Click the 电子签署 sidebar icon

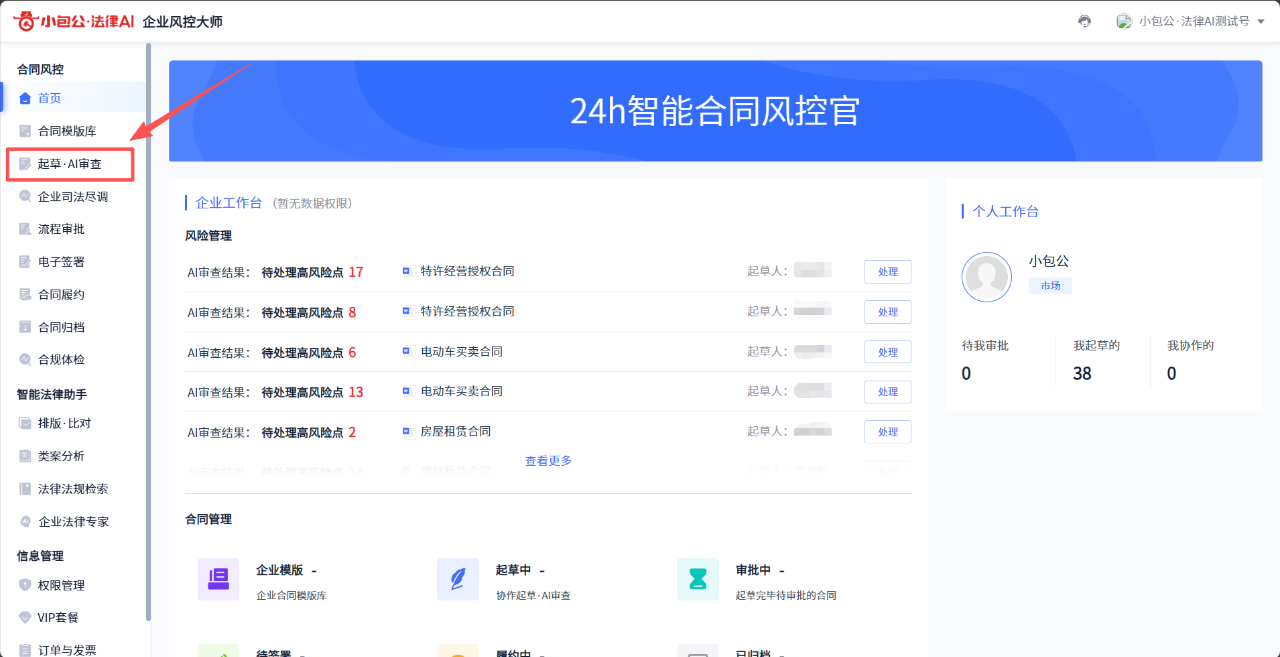(25, 262)
